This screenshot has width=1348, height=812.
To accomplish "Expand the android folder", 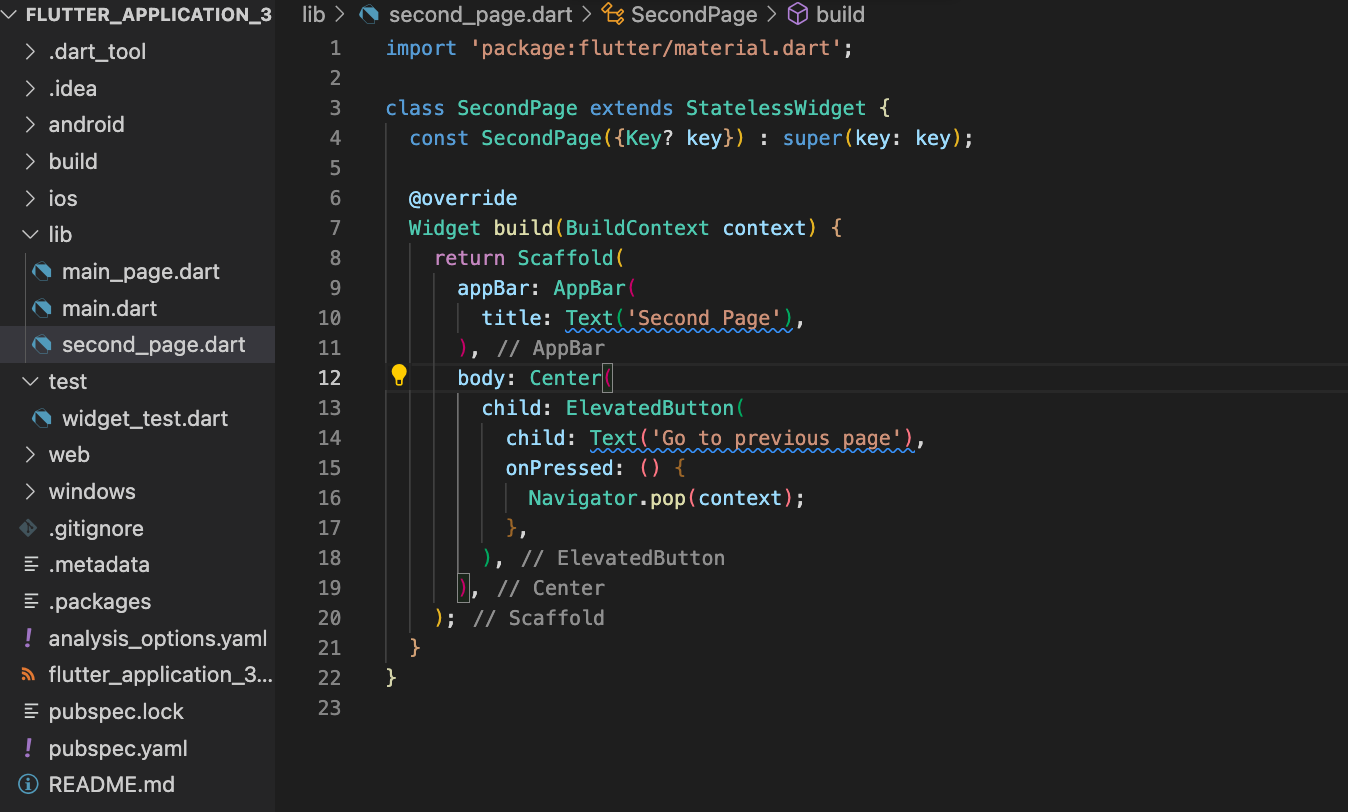I will pyautogui.click(x=30, y=125).
